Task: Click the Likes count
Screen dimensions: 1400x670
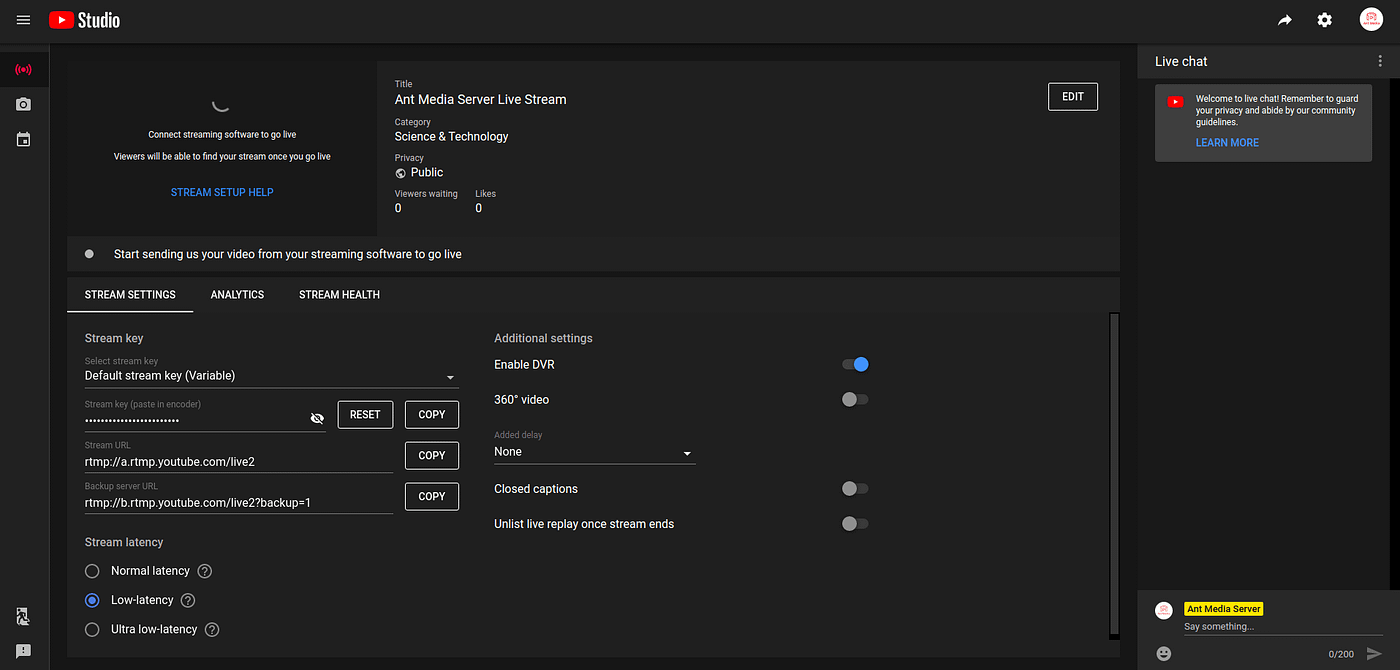Action: (479, 208)
